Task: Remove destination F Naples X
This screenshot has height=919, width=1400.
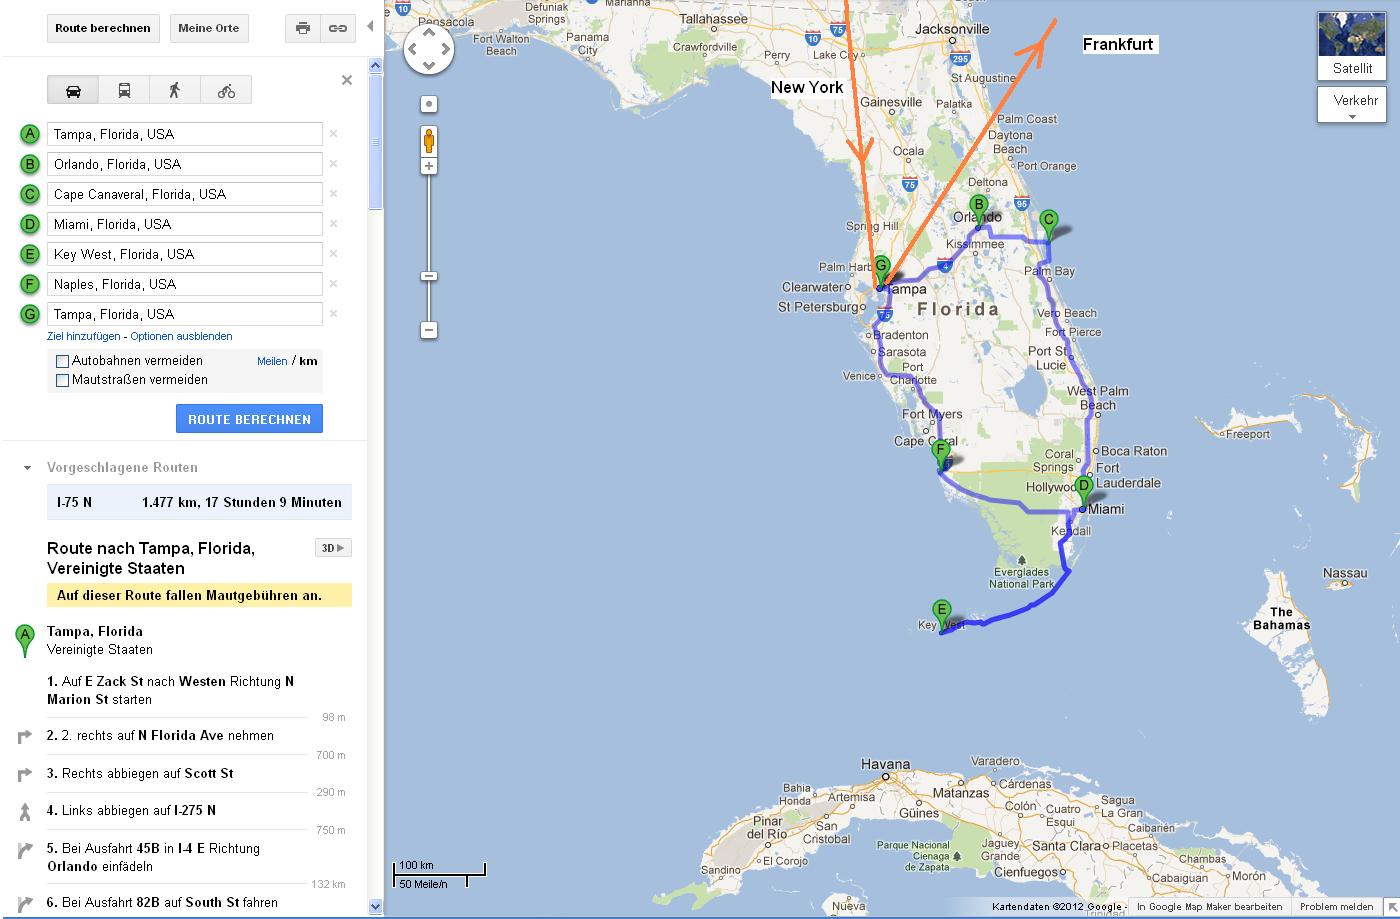Action: (x=334, y=284)
